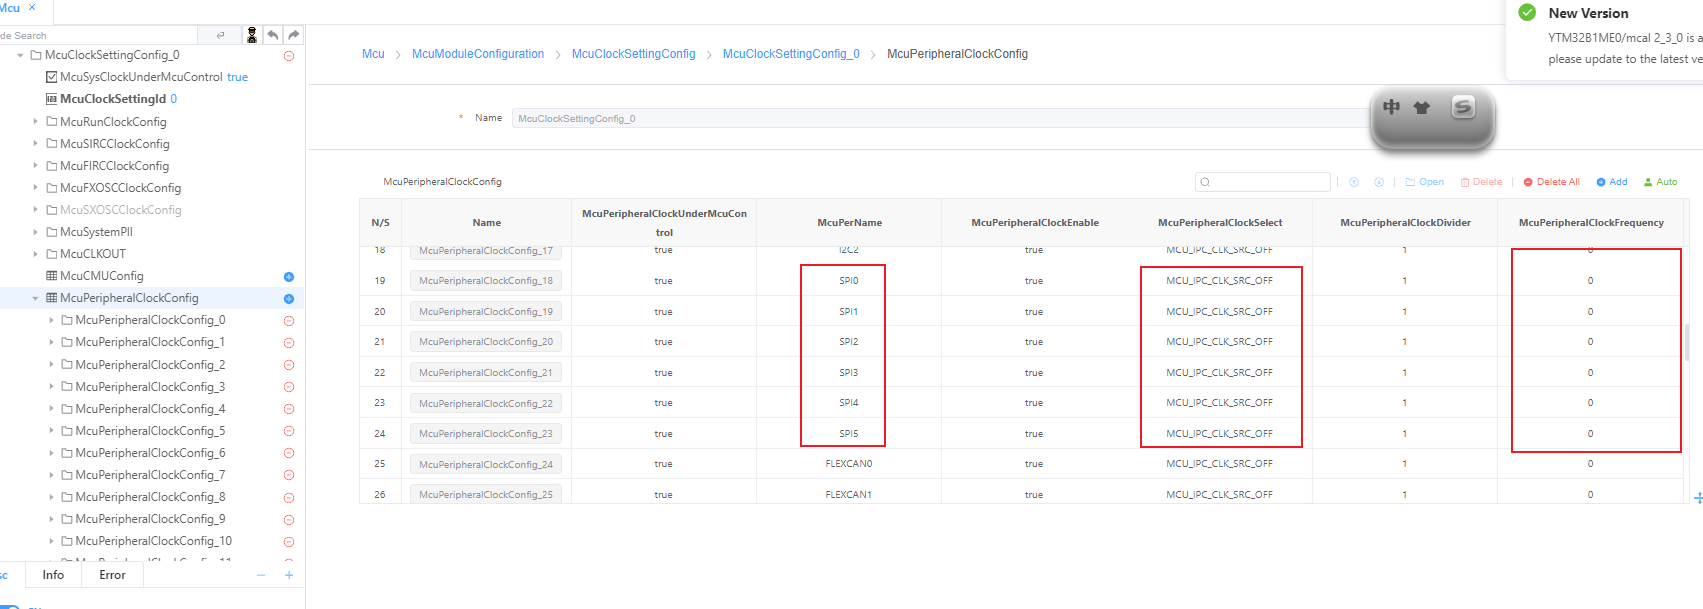Click the undo arrow in tree toolbar
The width and height of the screenshot is (1703, 609).
pos(273,35)
